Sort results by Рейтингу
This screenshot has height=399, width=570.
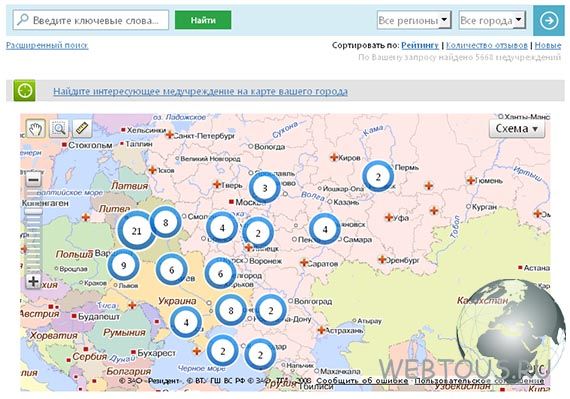pyautogui.click(x=420, y=45)
